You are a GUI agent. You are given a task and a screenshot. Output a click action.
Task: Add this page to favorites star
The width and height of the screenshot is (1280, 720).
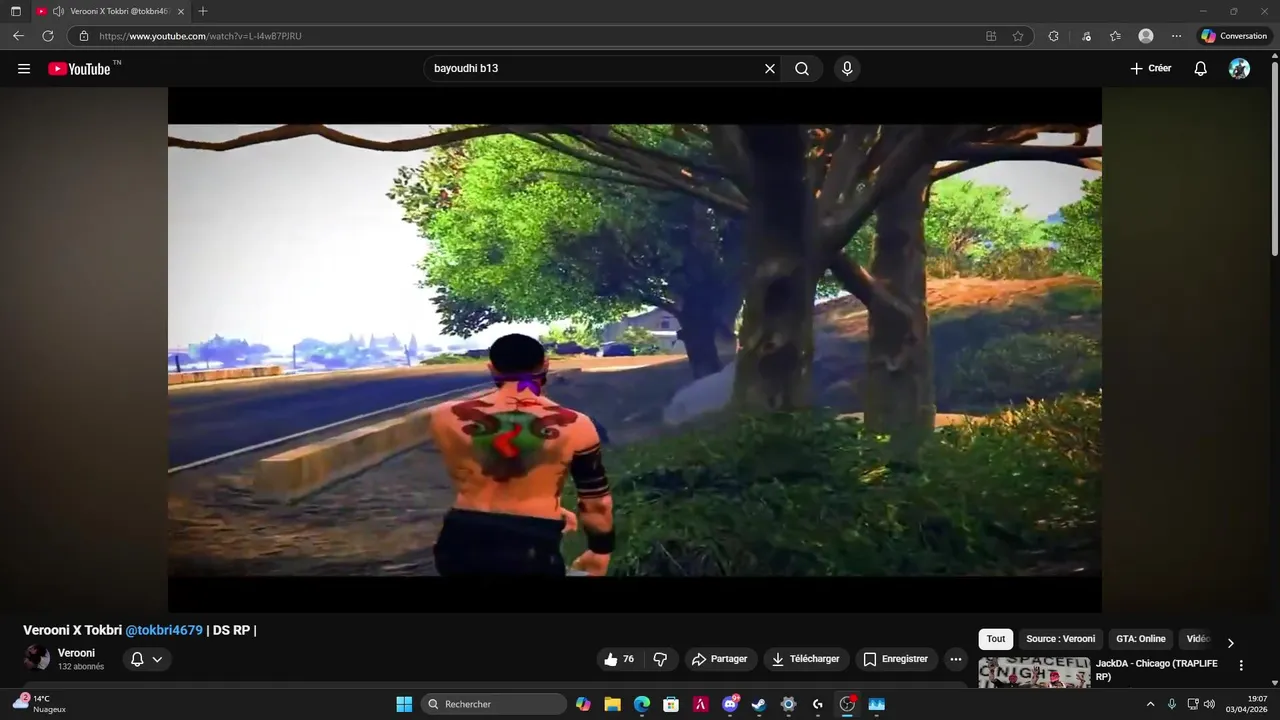click(x=1018, y=36)
